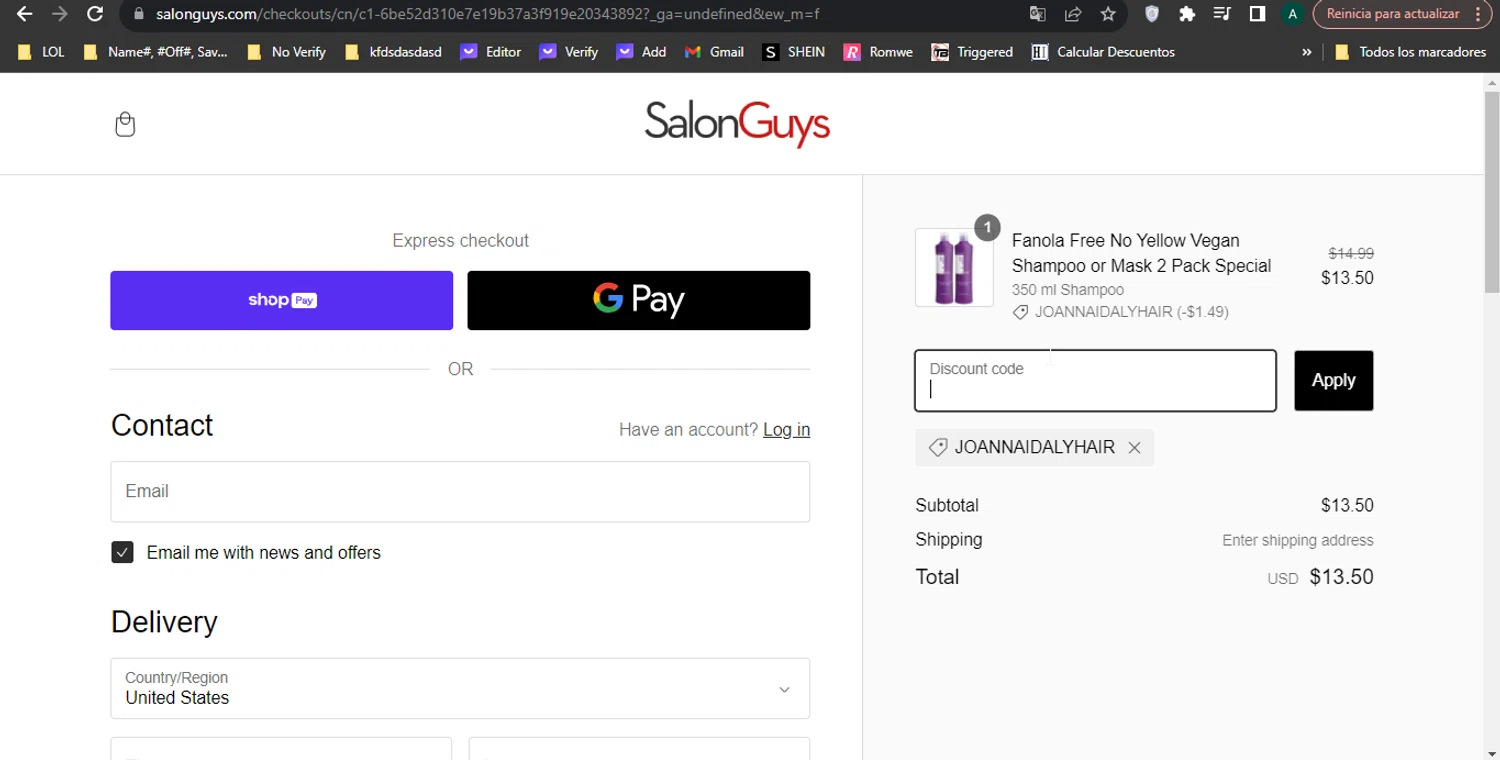Open the Gmail bookmark
The height and width of the screenshot is (760, 1500).
pyautogui.click(x=714, y=52)
